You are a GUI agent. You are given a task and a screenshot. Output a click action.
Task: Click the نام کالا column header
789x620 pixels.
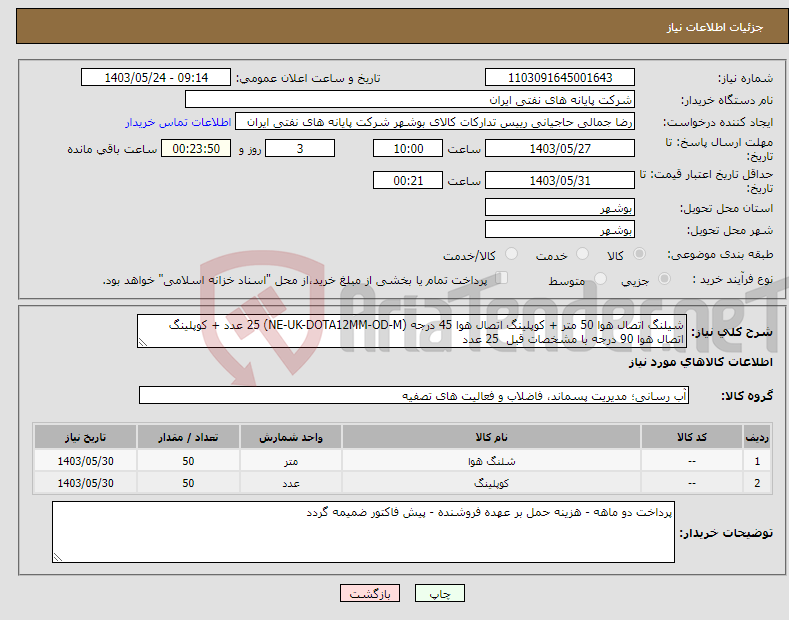tap(491, 437)
